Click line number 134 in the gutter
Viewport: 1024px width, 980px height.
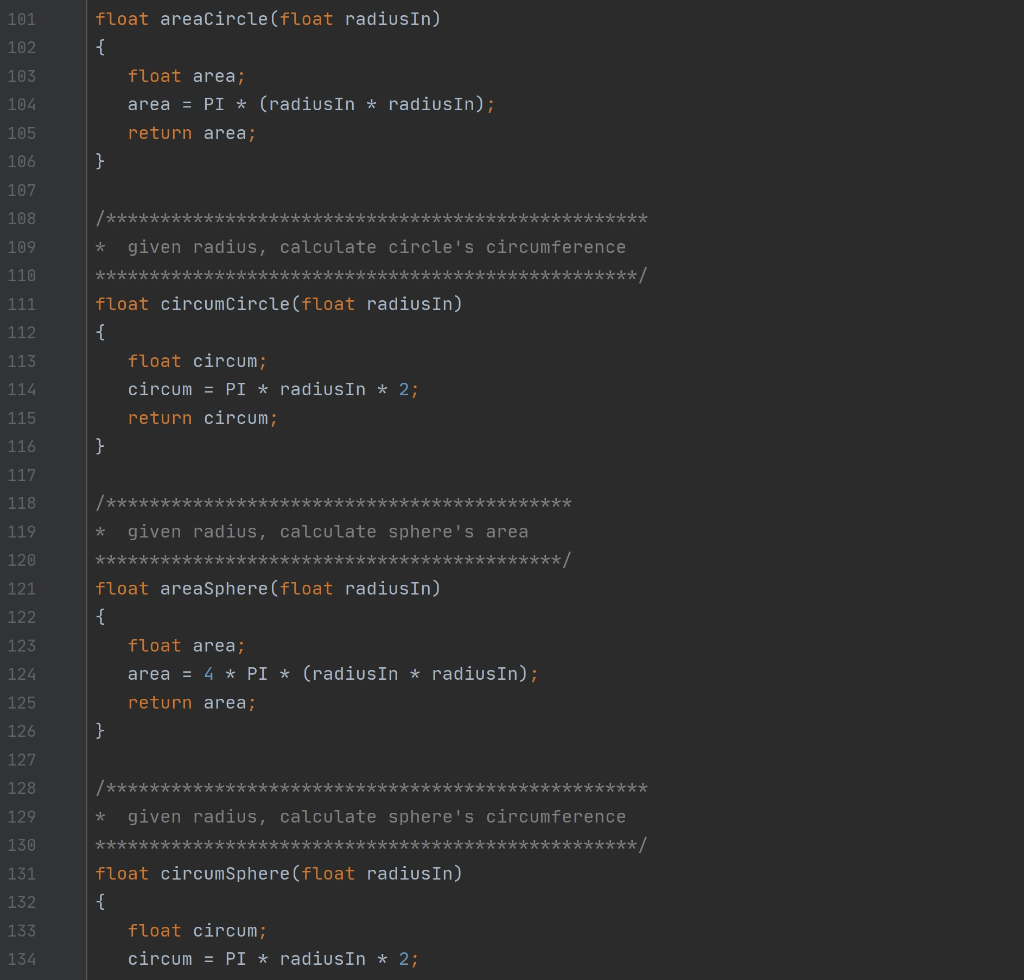[21, 958]
